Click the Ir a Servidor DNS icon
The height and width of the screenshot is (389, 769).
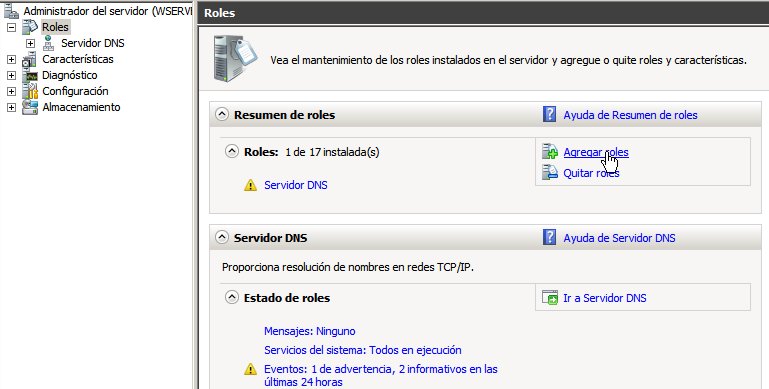pos(550,298)
